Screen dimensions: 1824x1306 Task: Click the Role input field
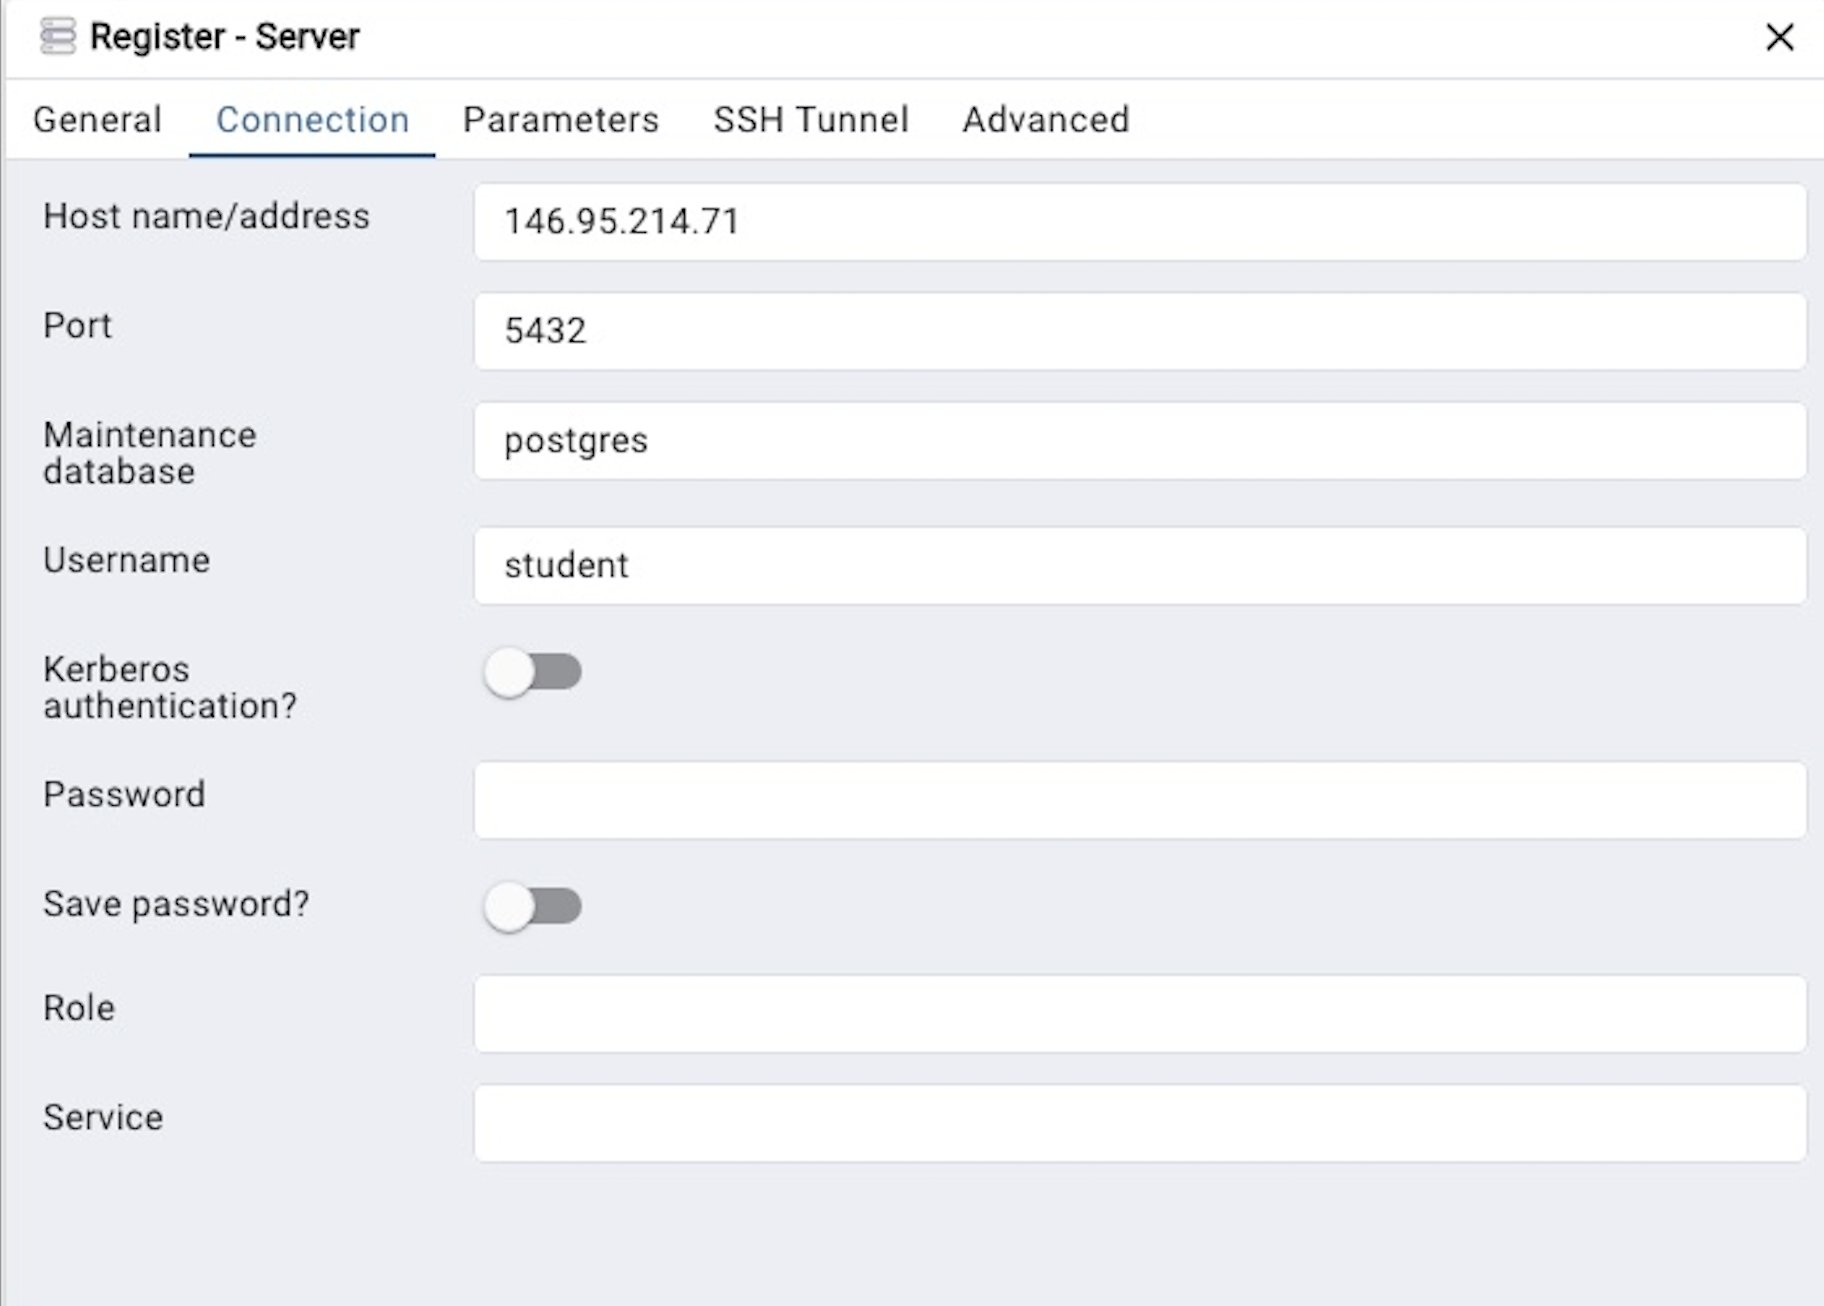[x=1140, y=1014]
